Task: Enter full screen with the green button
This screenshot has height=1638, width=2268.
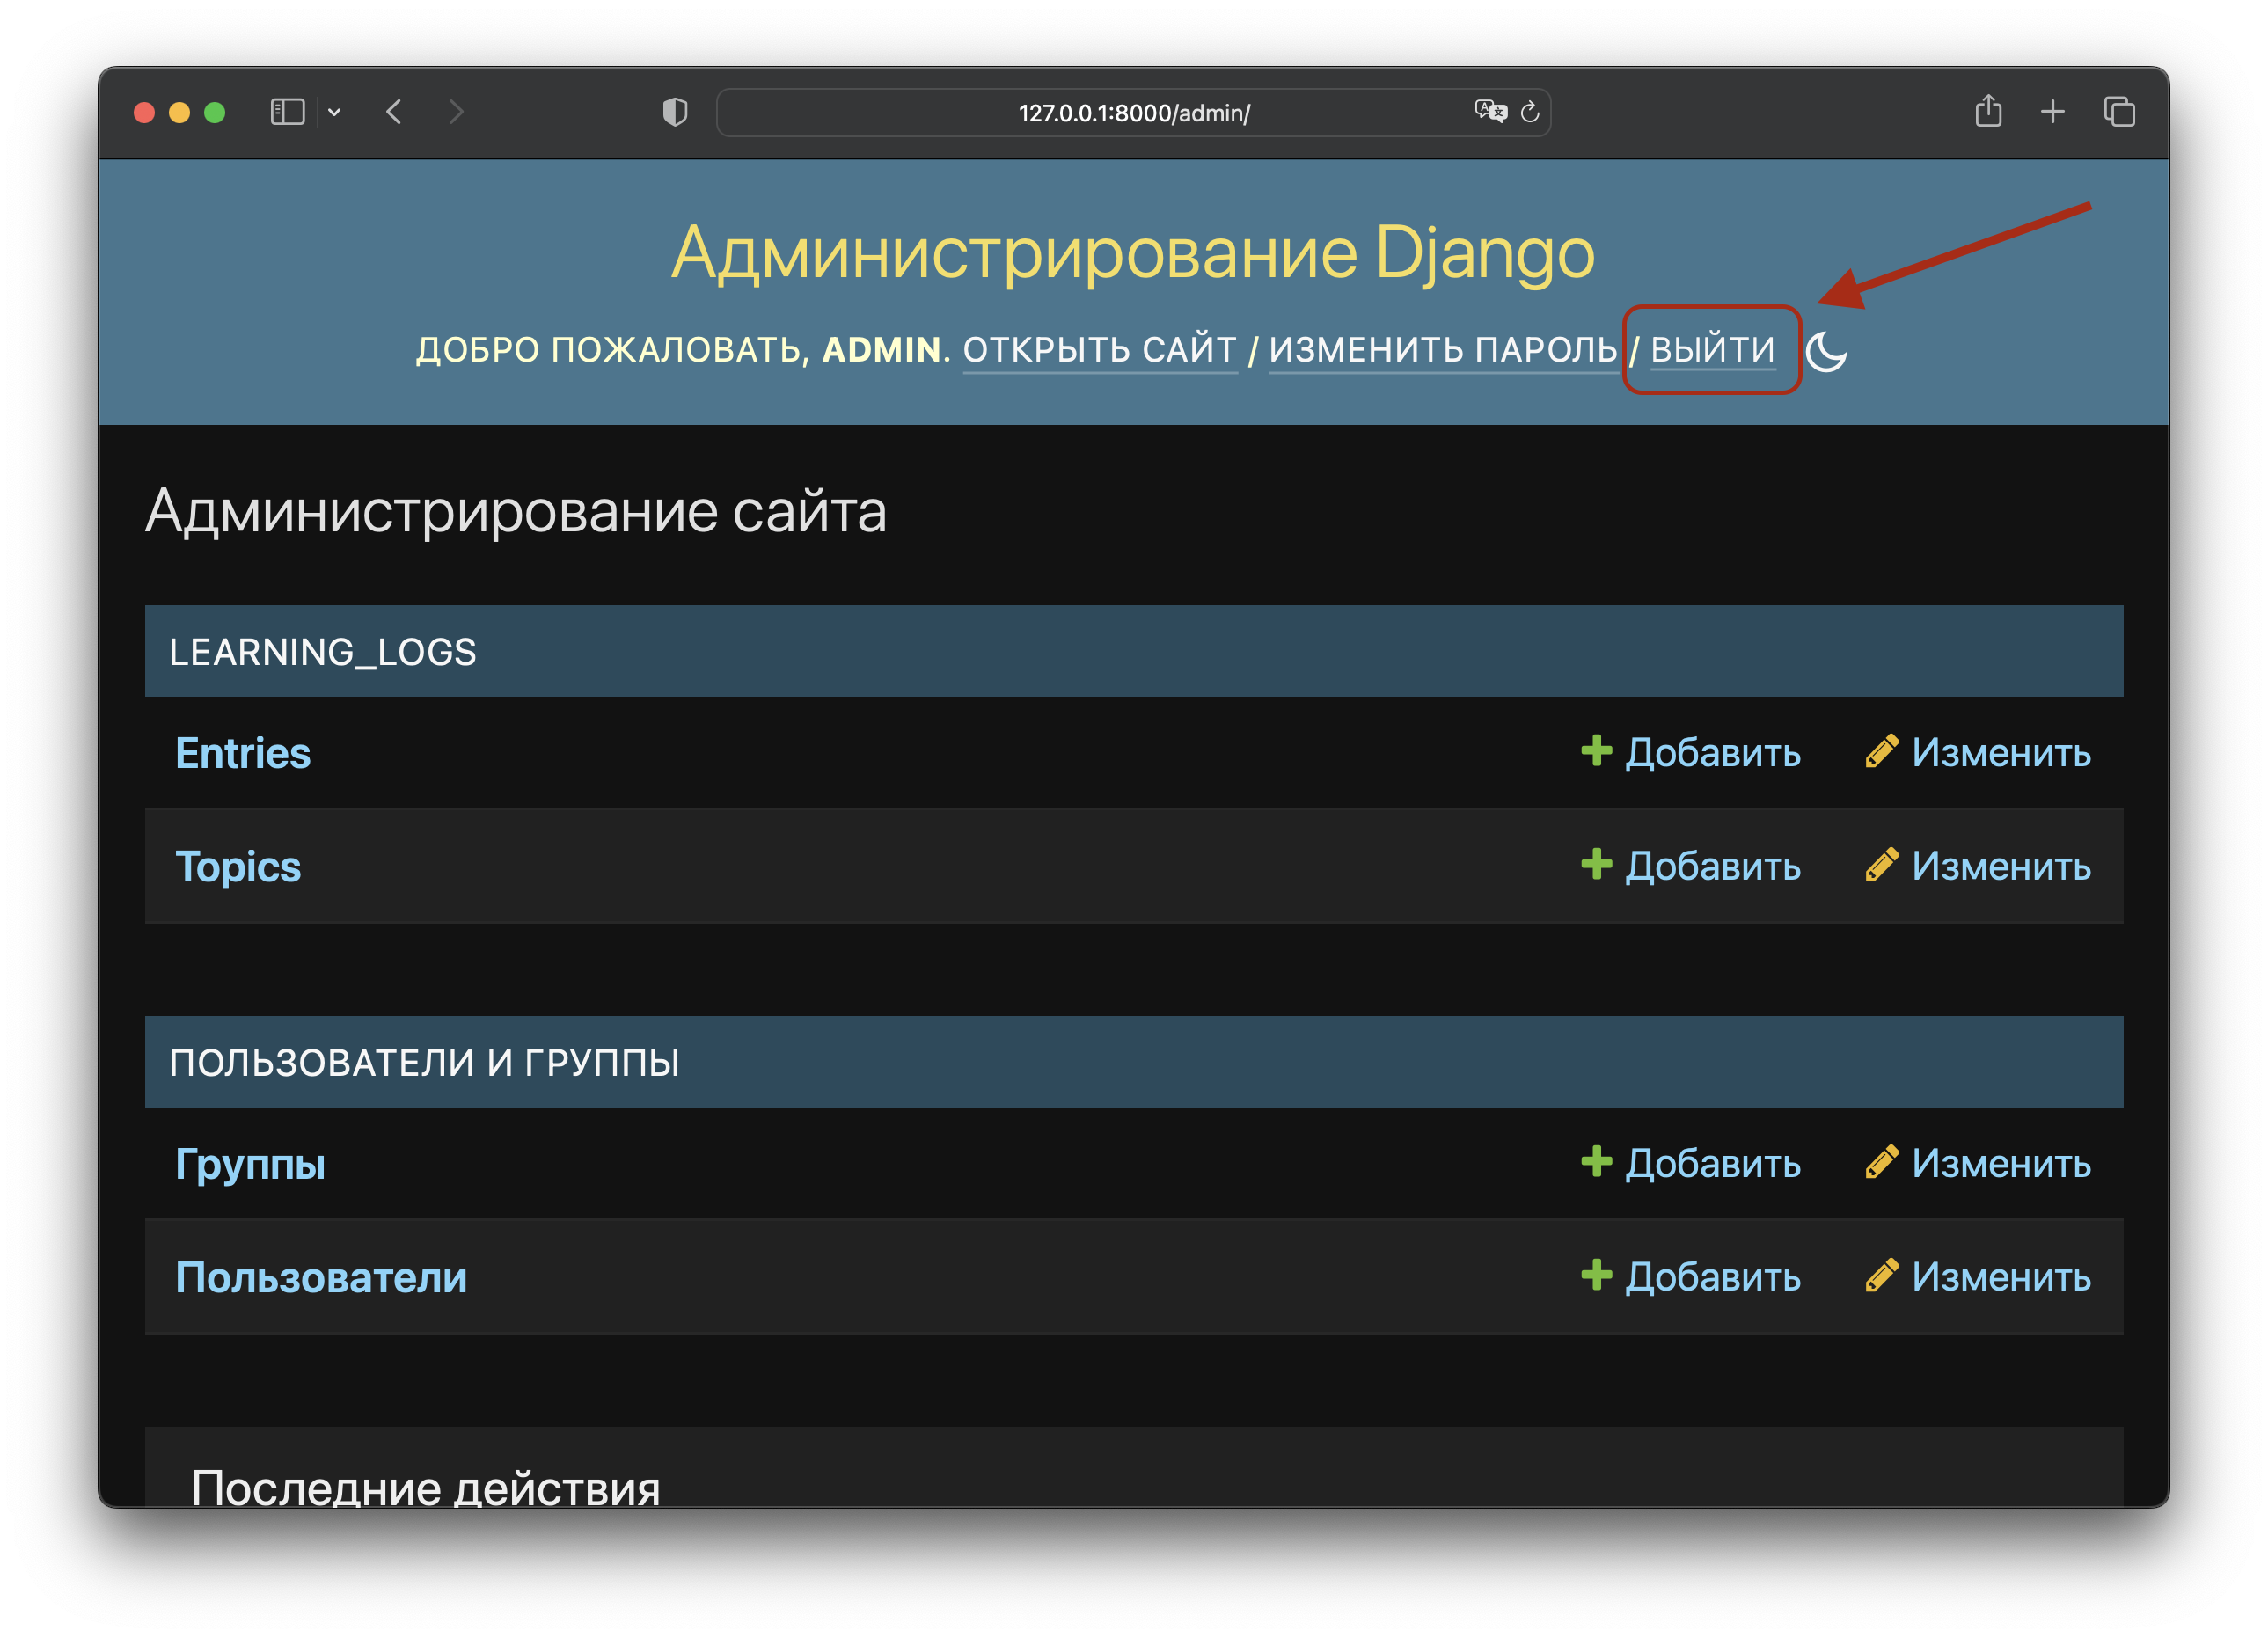Action: click(214, 113)
